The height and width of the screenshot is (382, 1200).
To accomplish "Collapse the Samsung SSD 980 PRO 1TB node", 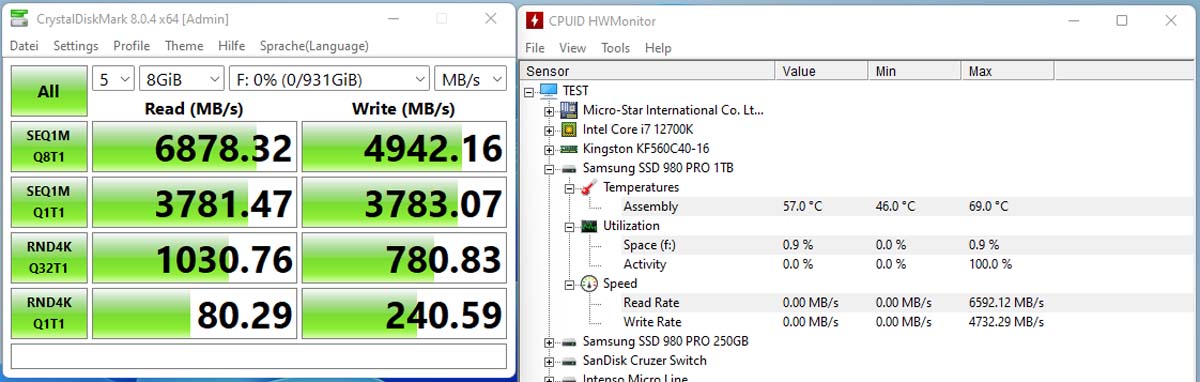I will 549,168.
